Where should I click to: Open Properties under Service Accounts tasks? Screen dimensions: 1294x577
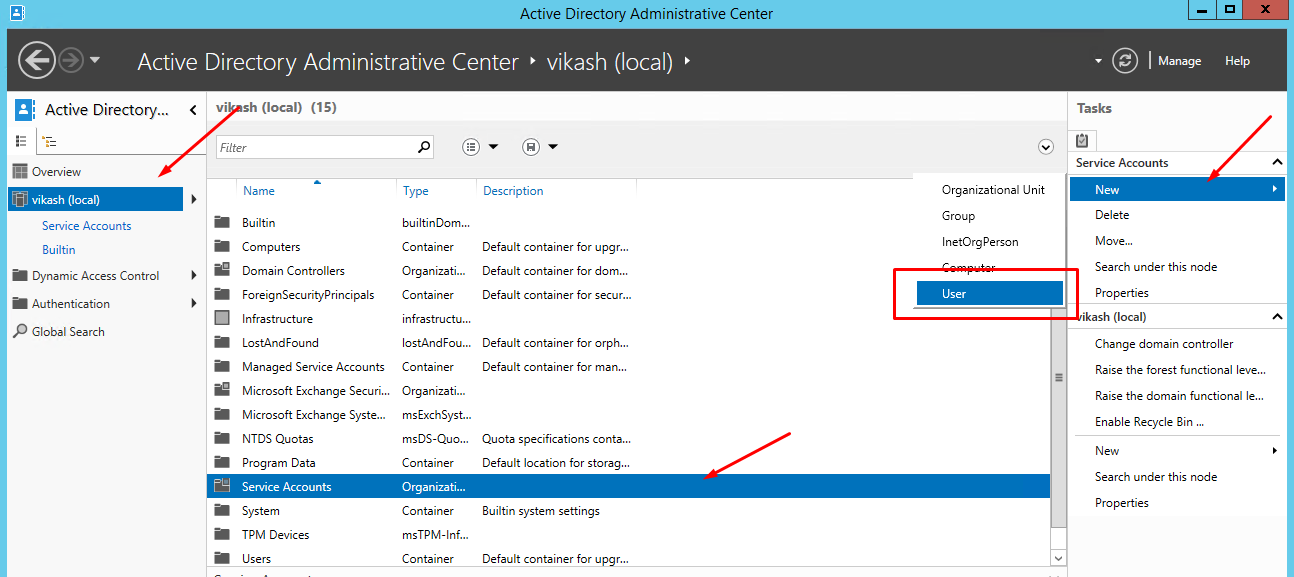pyautogui.click(x=1122, y=293)
